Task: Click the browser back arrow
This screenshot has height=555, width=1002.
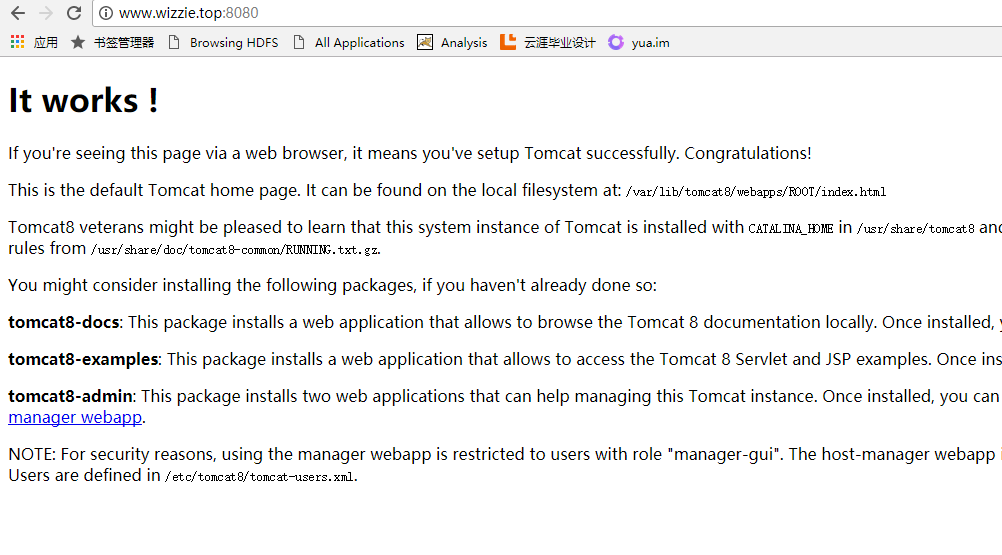Action: [x=17, y=13]
